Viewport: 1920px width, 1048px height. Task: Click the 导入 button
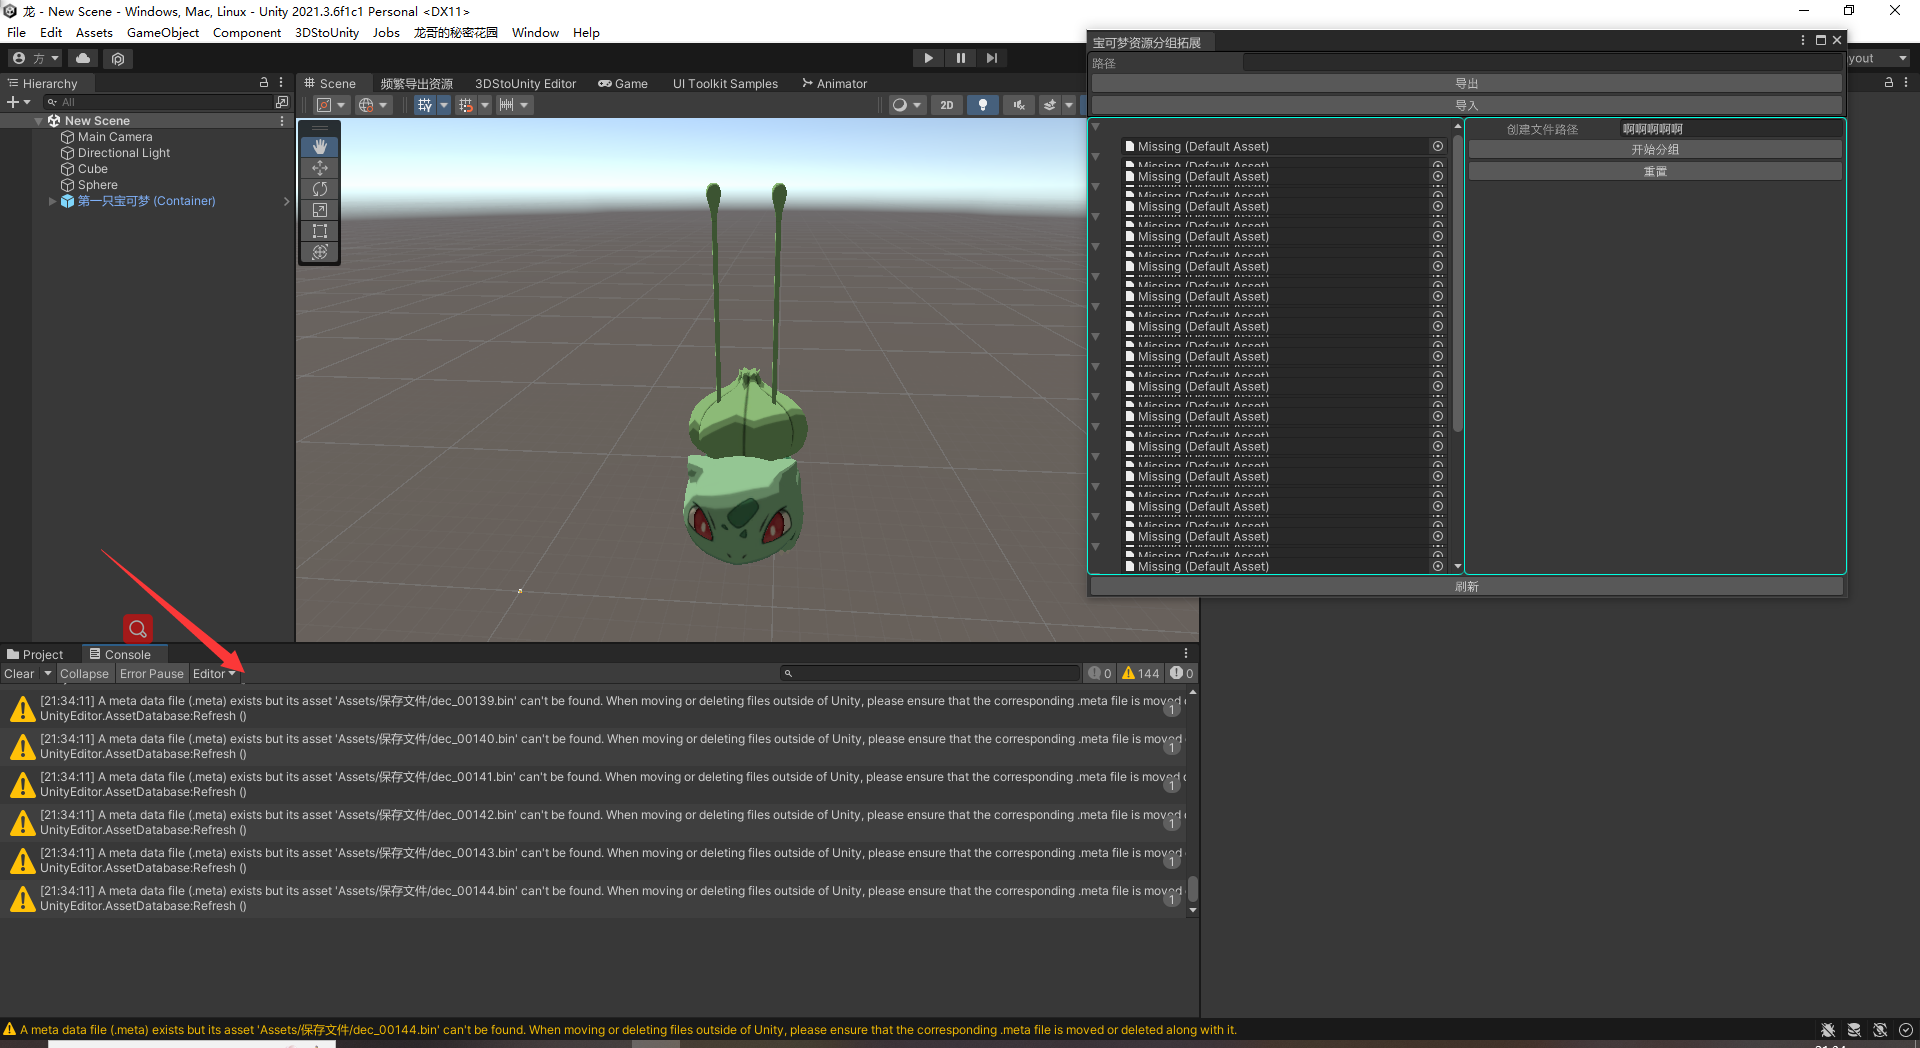(1466, 106)
